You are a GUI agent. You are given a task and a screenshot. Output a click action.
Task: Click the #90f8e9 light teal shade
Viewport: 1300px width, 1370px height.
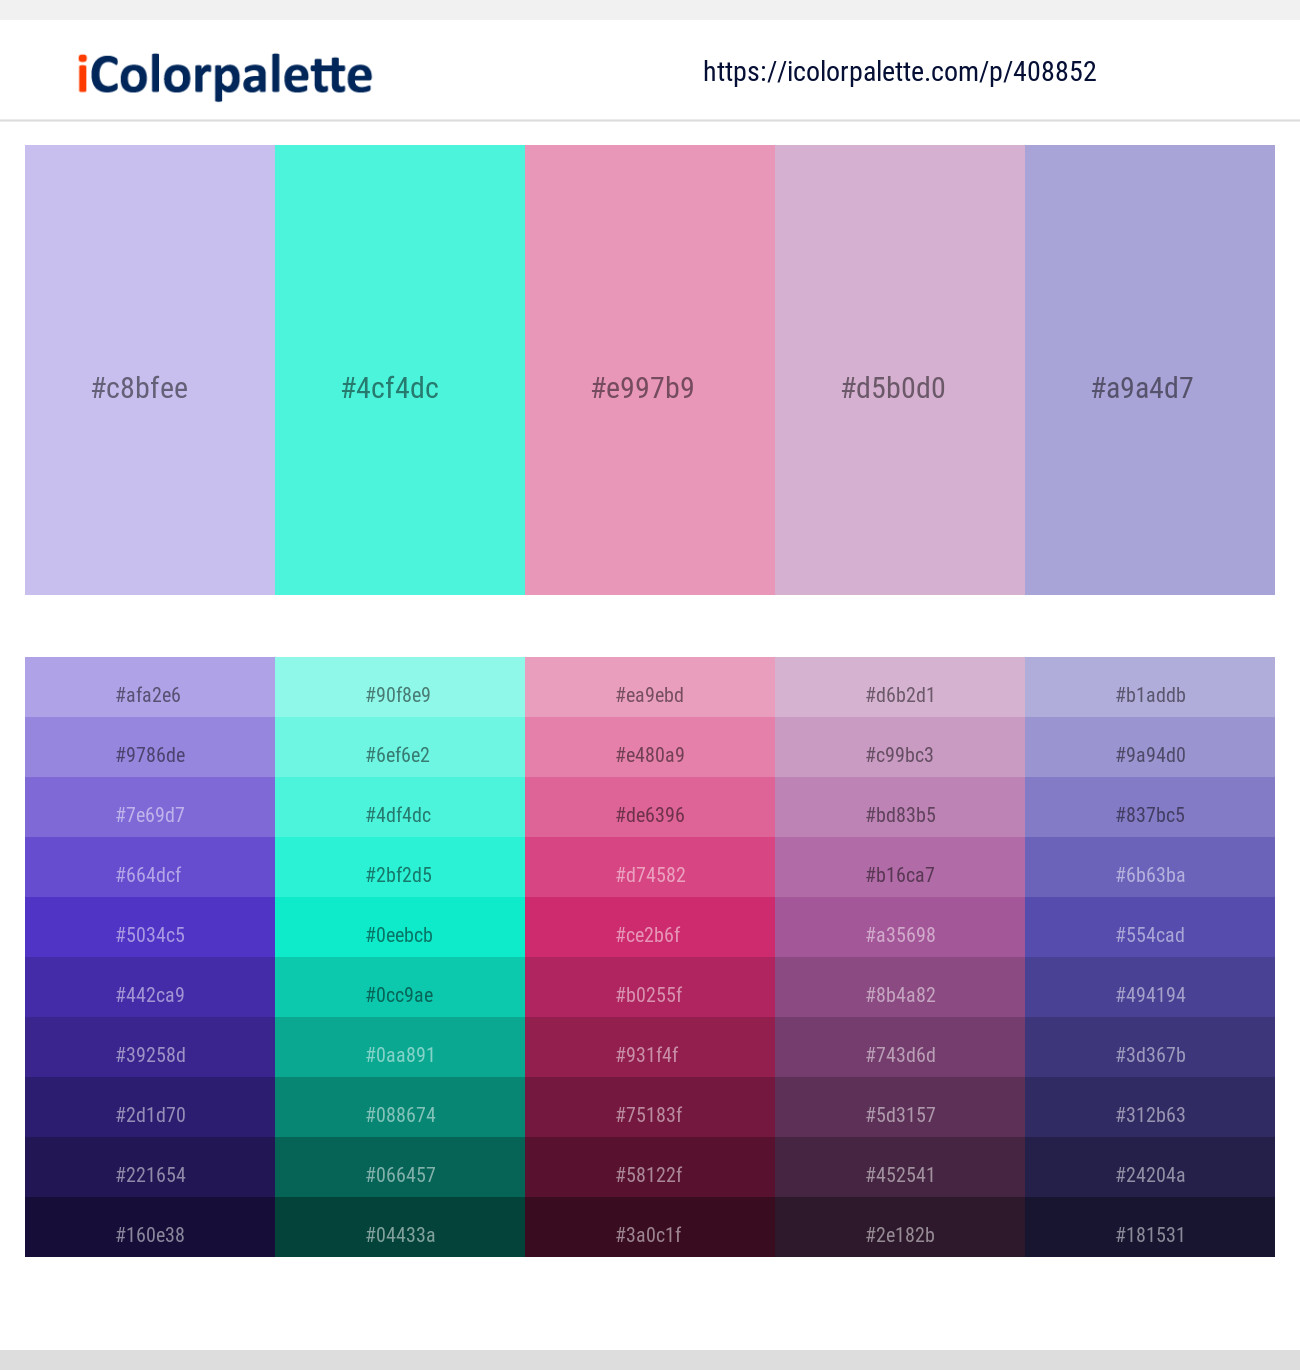[399, 695]
